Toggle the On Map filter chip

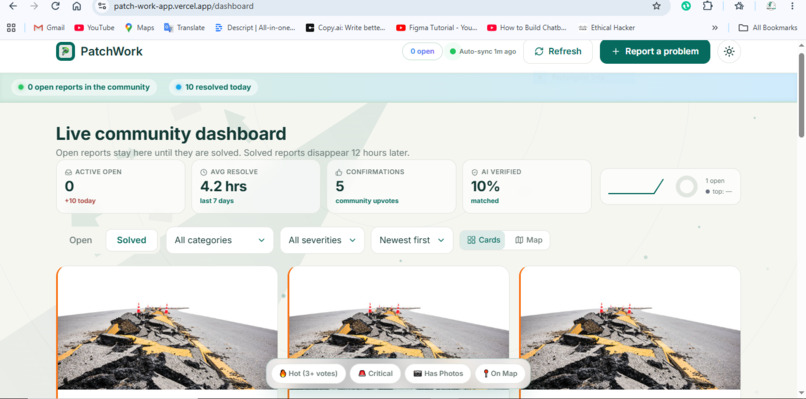[x=500, y=374]
